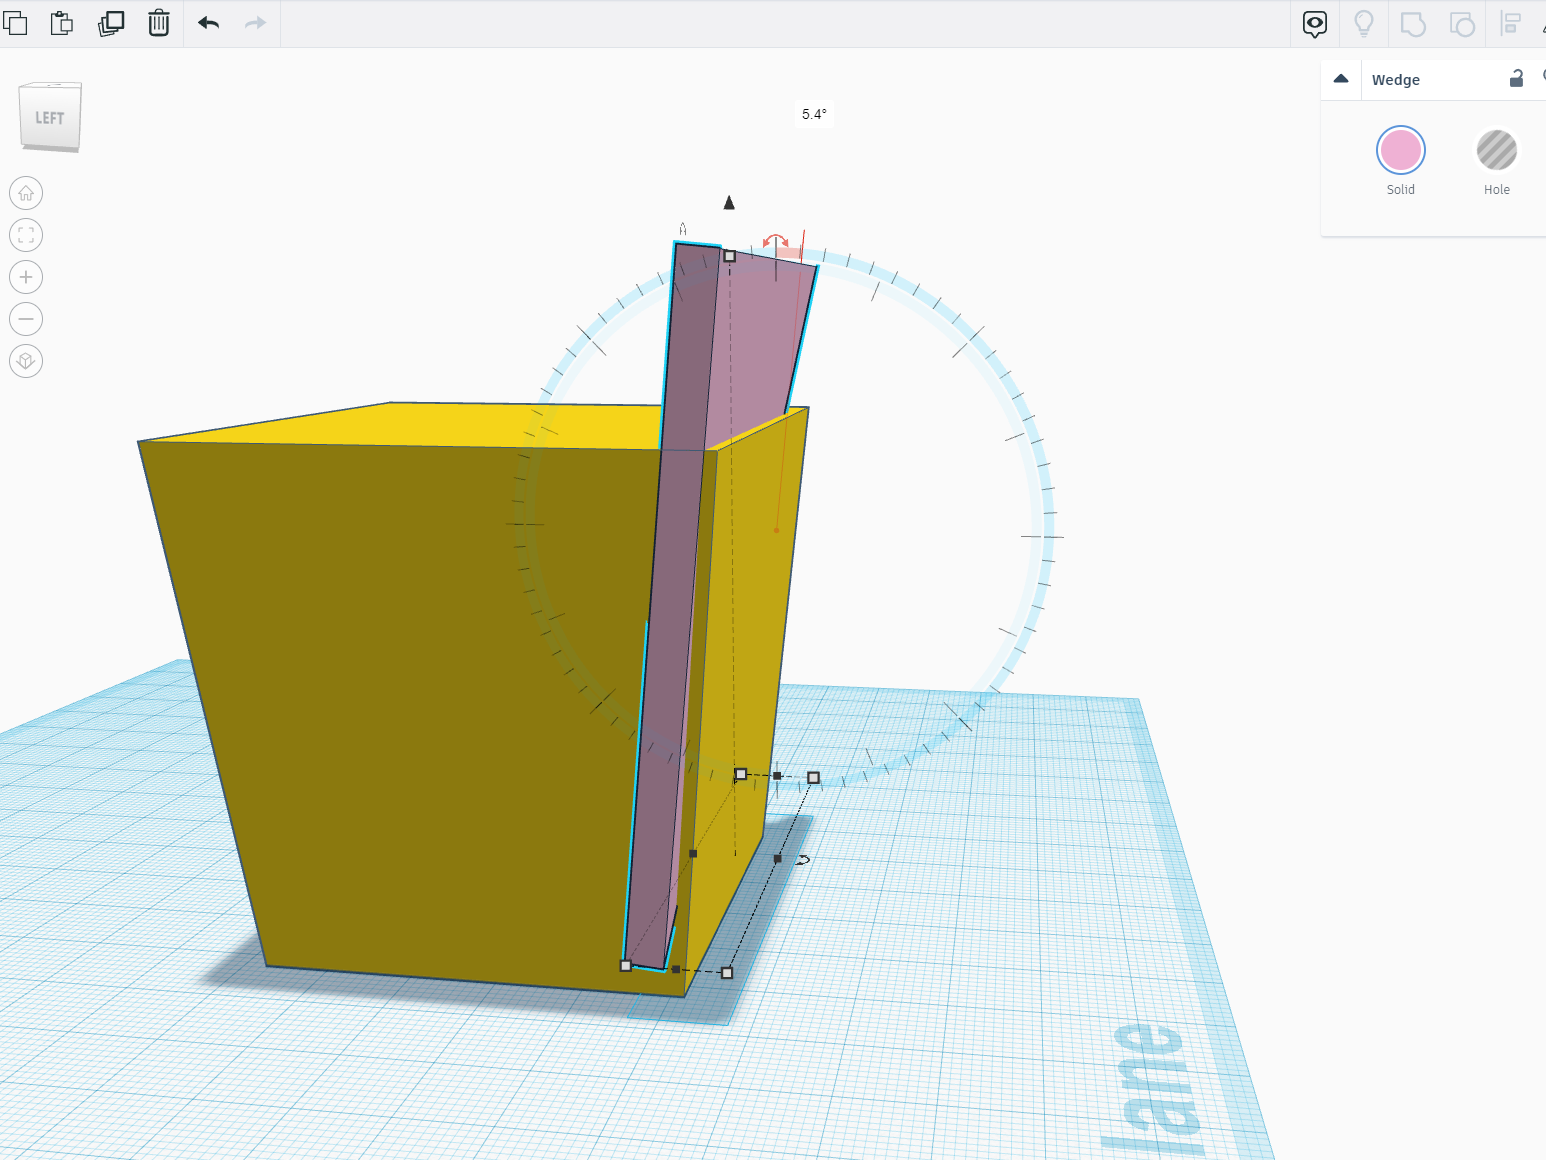Click the white top height handle
1546x1160 pixels.
(730, 256)
